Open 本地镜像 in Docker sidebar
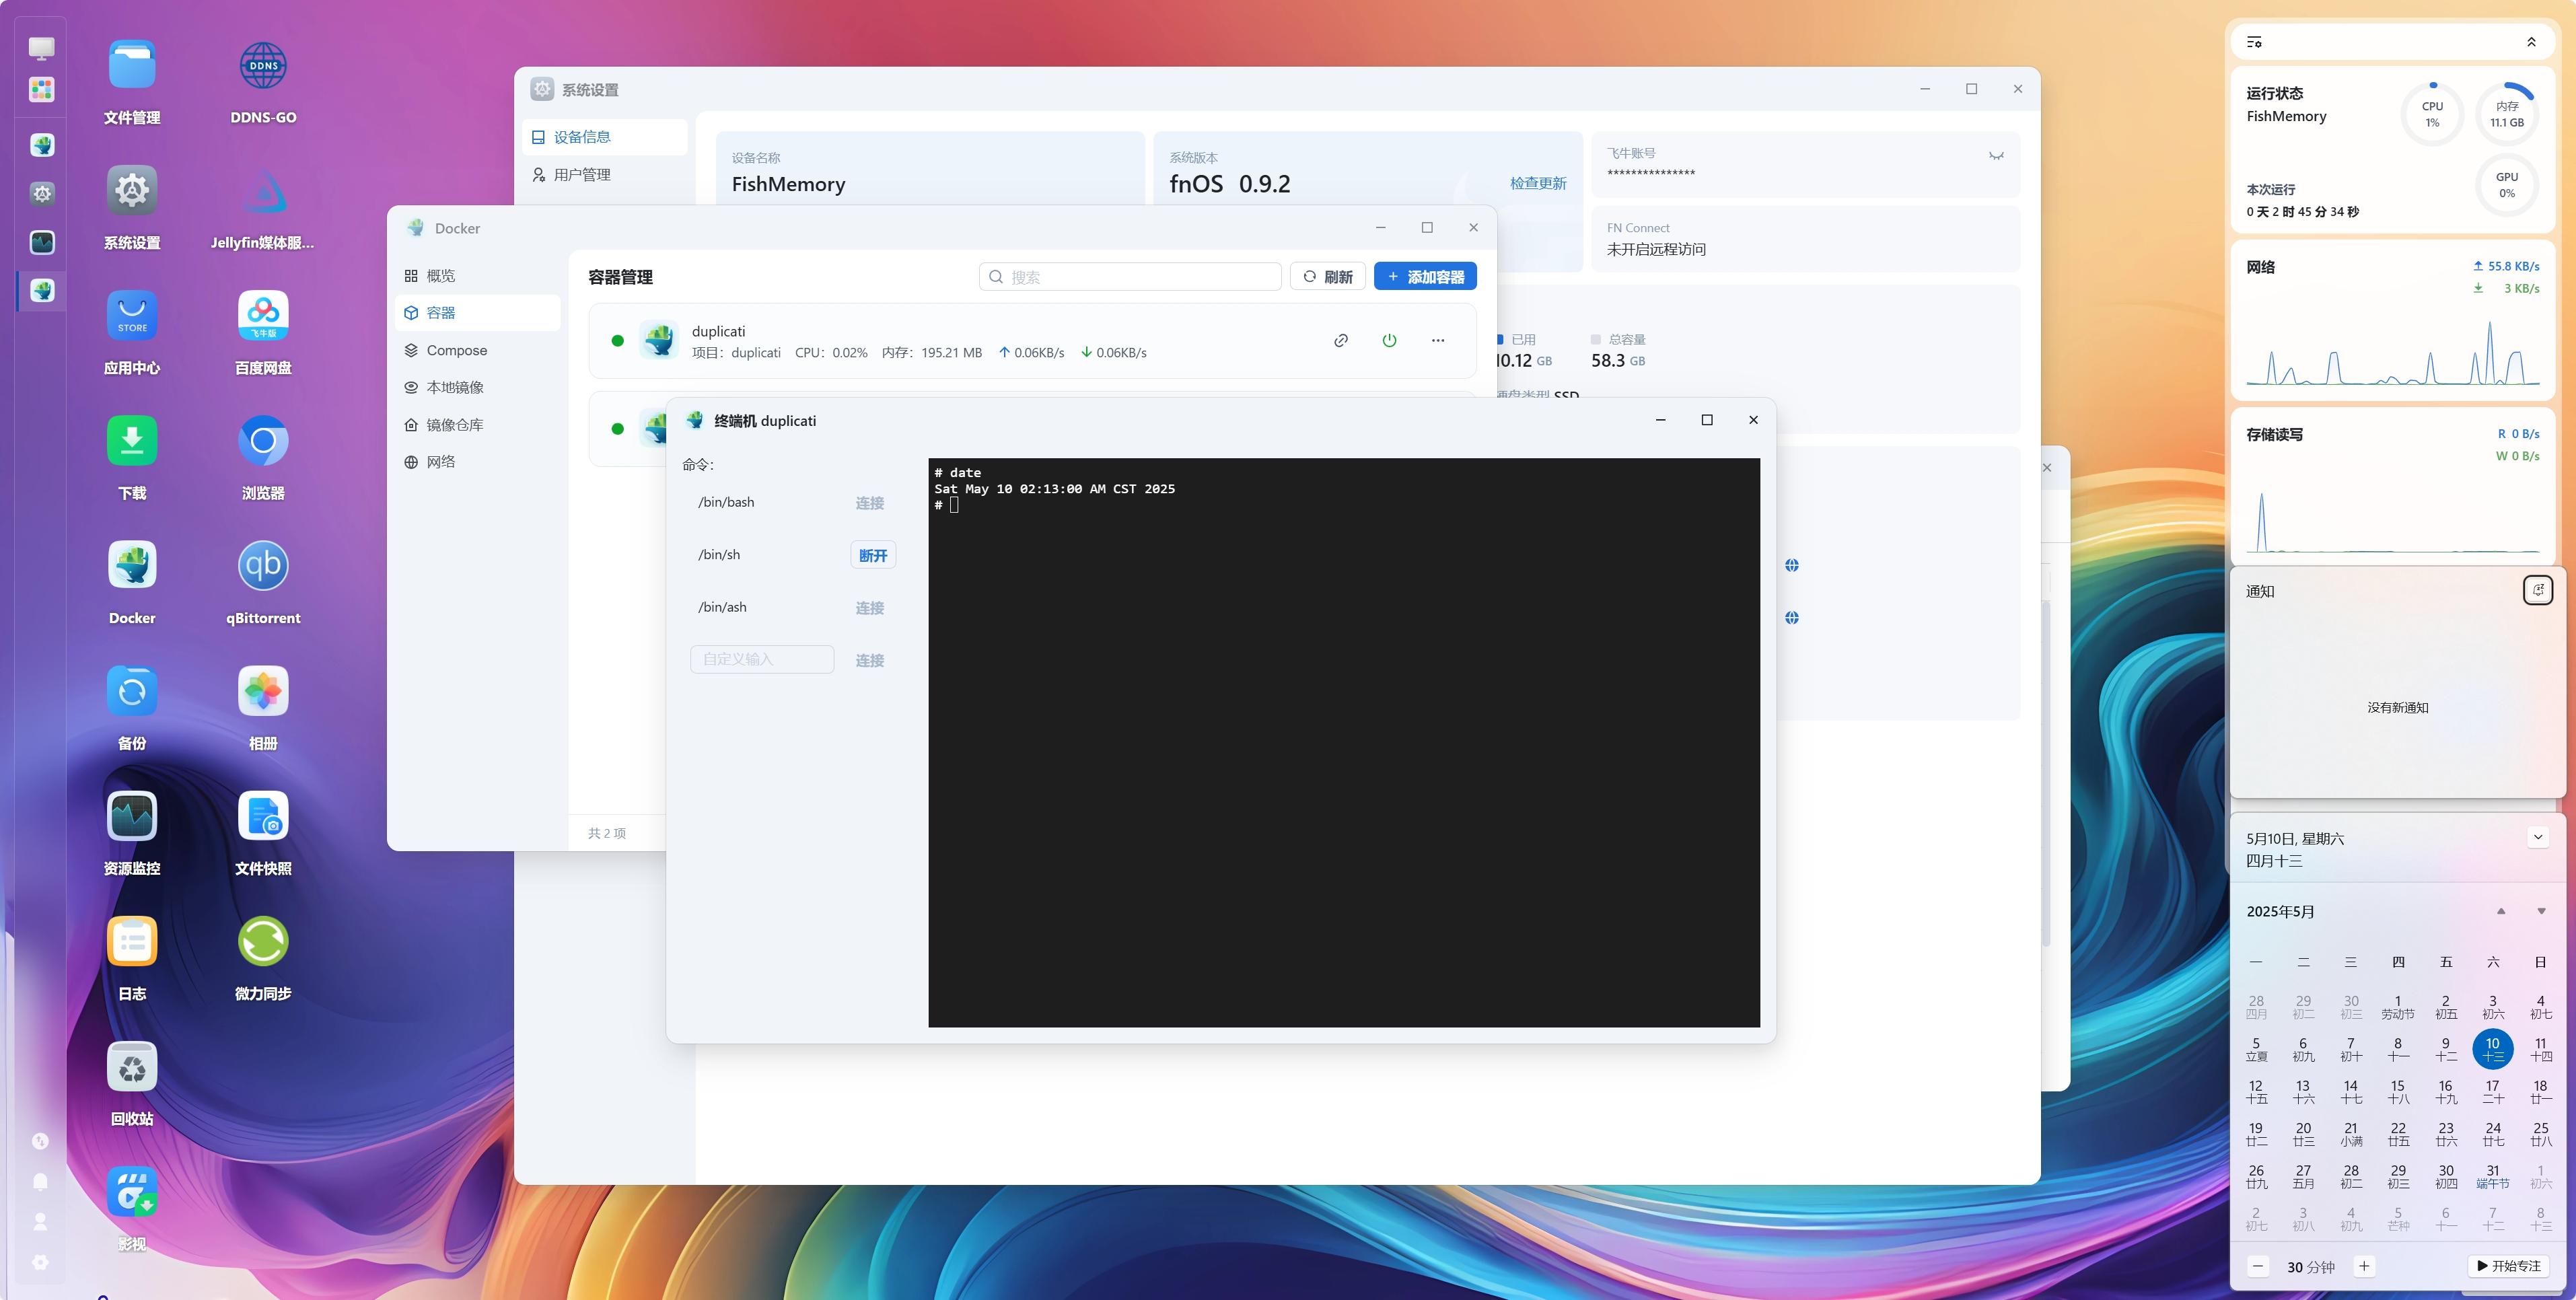 (x=477, y=387)
